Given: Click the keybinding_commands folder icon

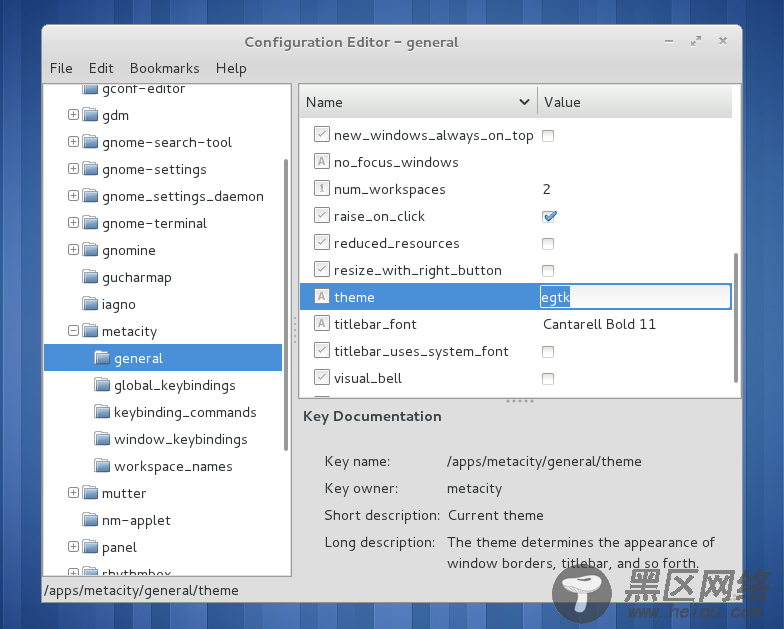Looking at the screenshot, I should pyautogui.click(x=102, y=412).
